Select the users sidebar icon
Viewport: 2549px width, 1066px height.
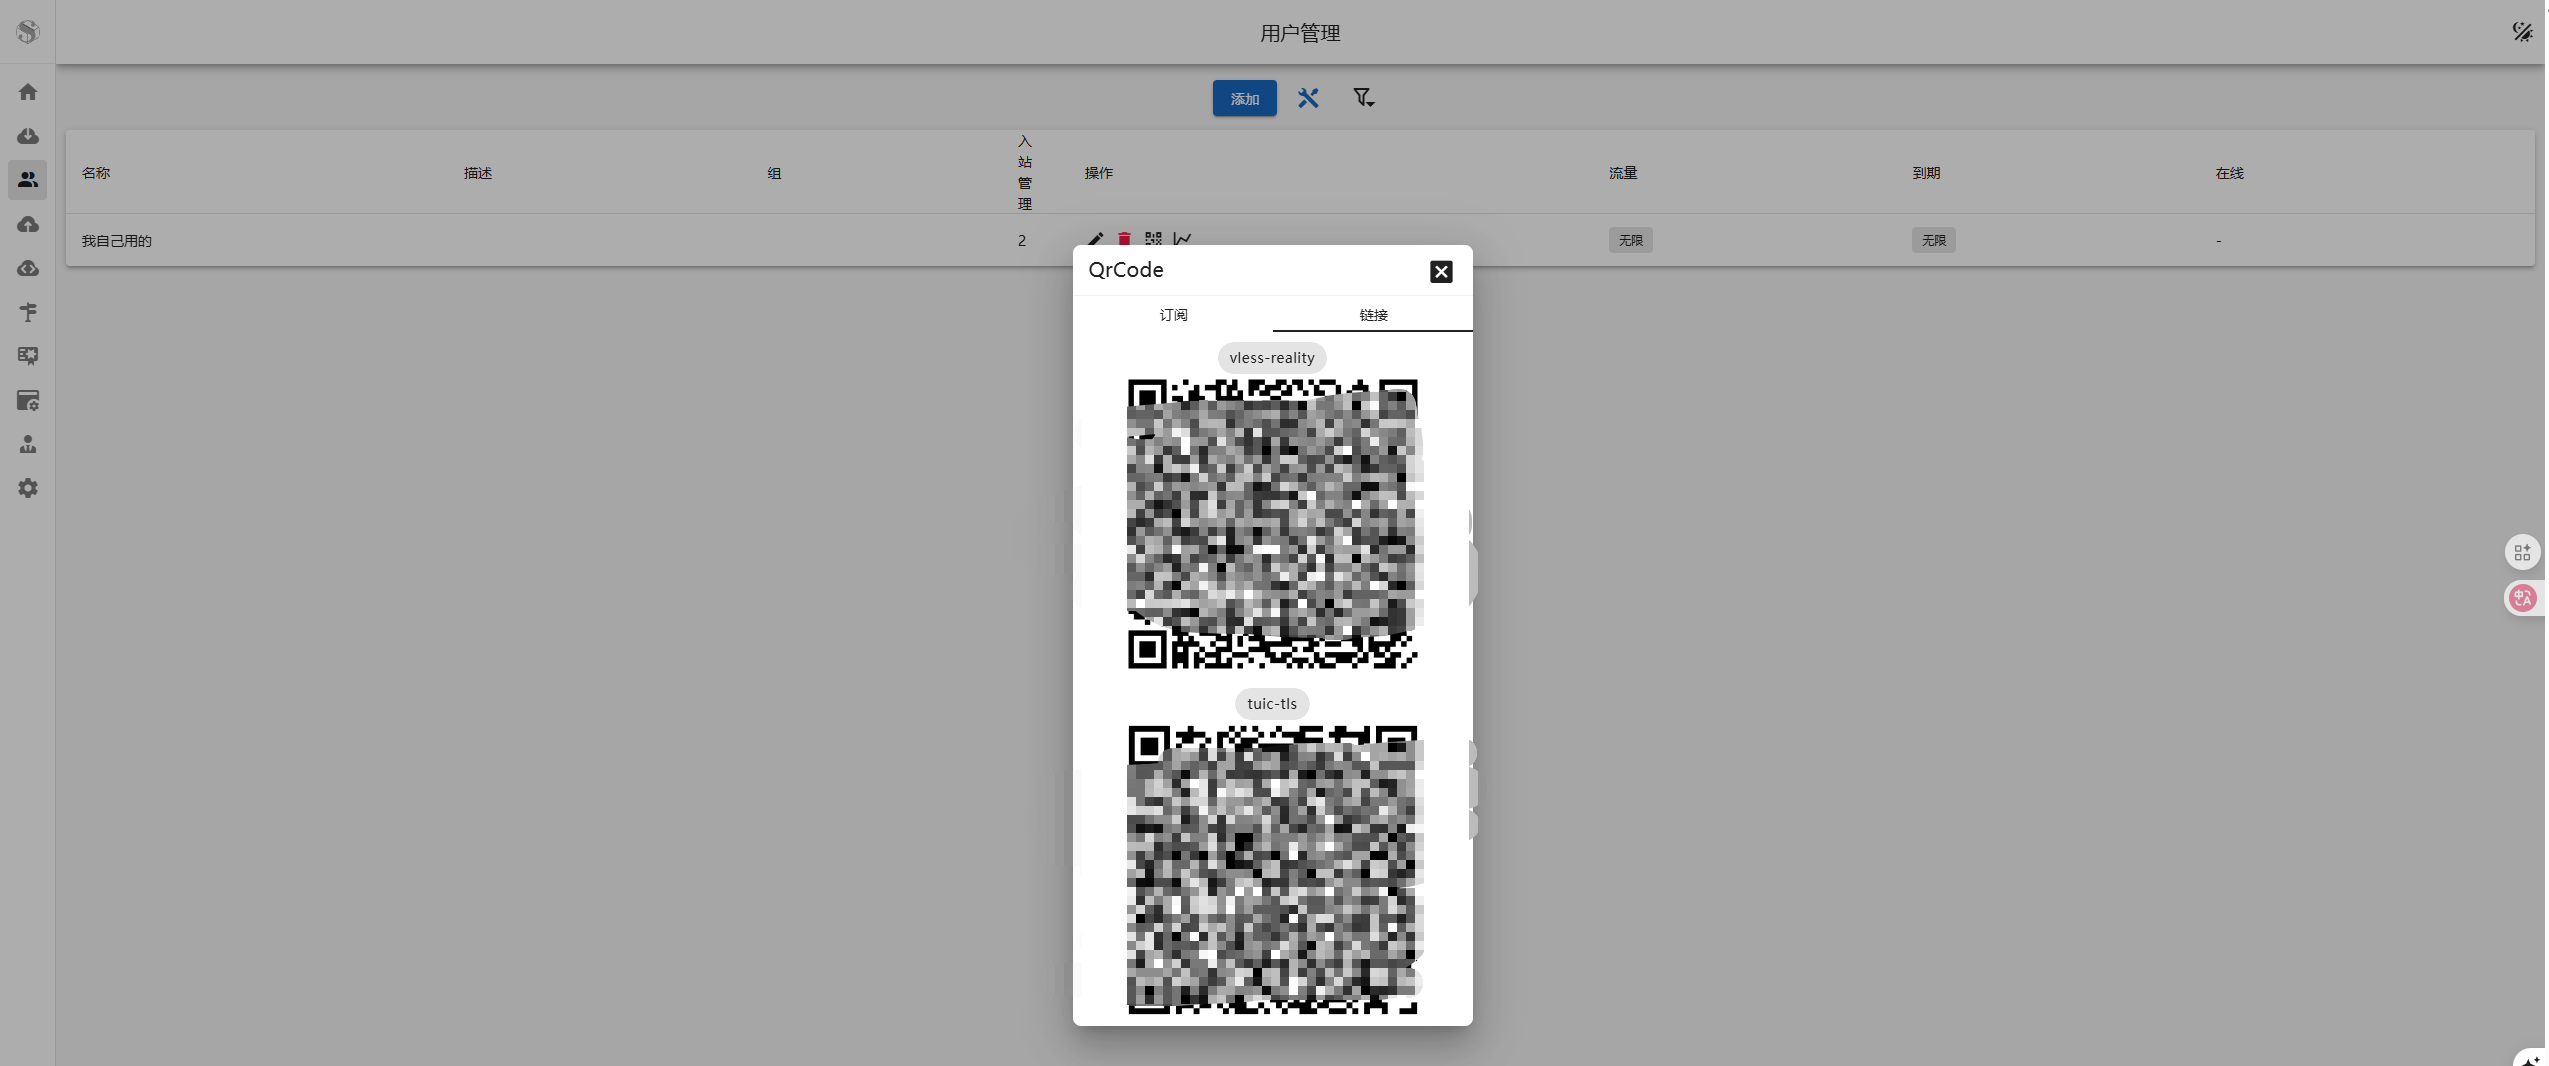pos(28,180)
